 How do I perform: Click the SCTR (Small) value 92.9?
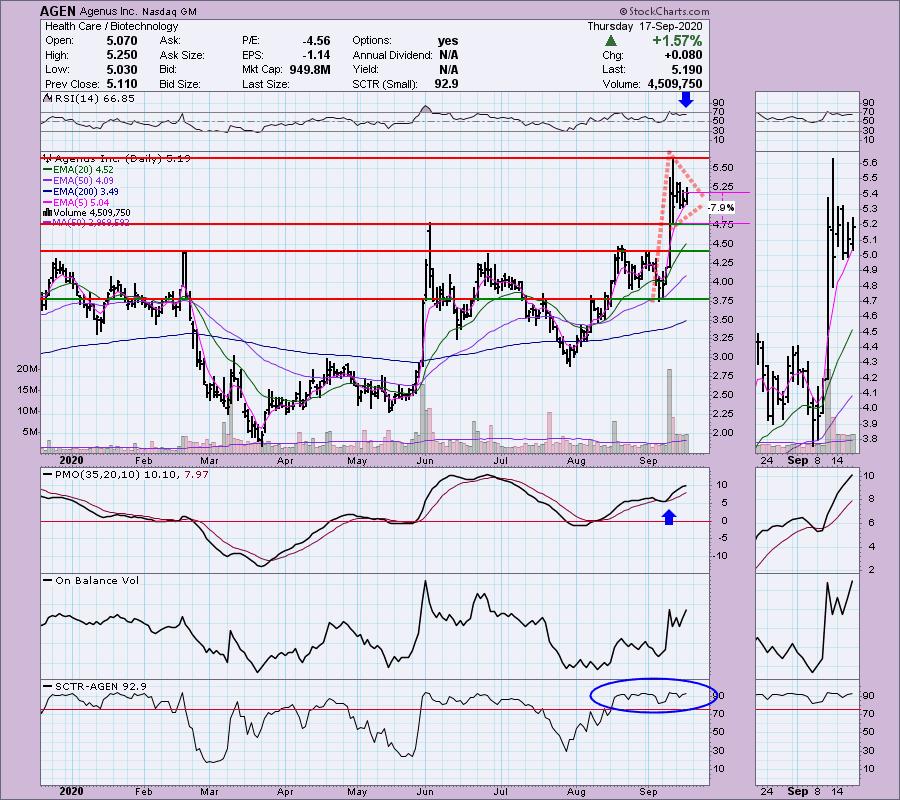pos(447,84)
